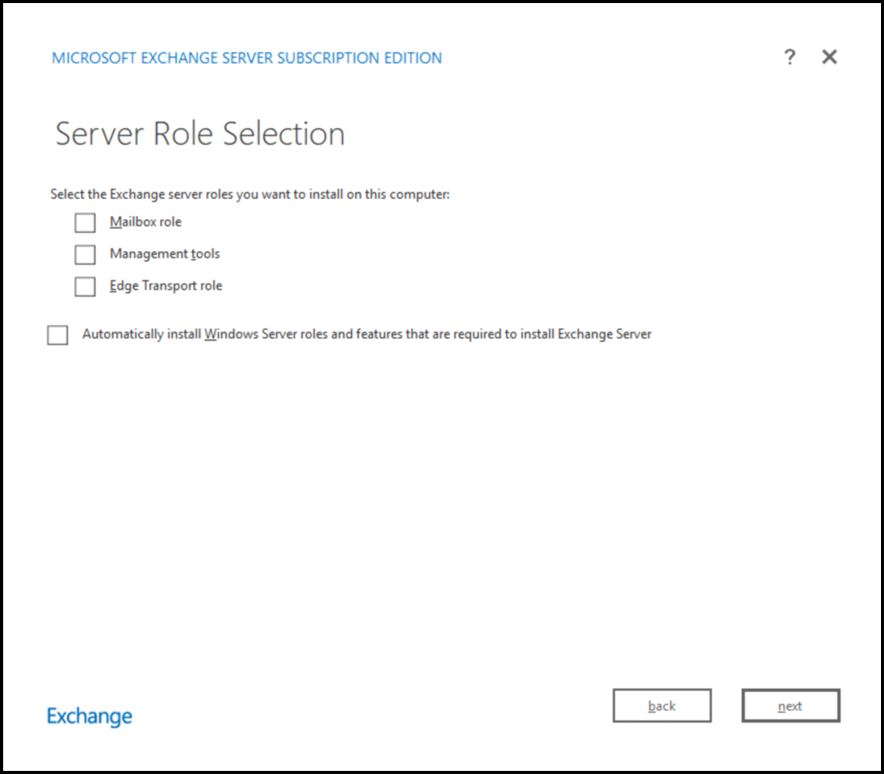Check the Edge Transport role box

[x=85, y=287]
